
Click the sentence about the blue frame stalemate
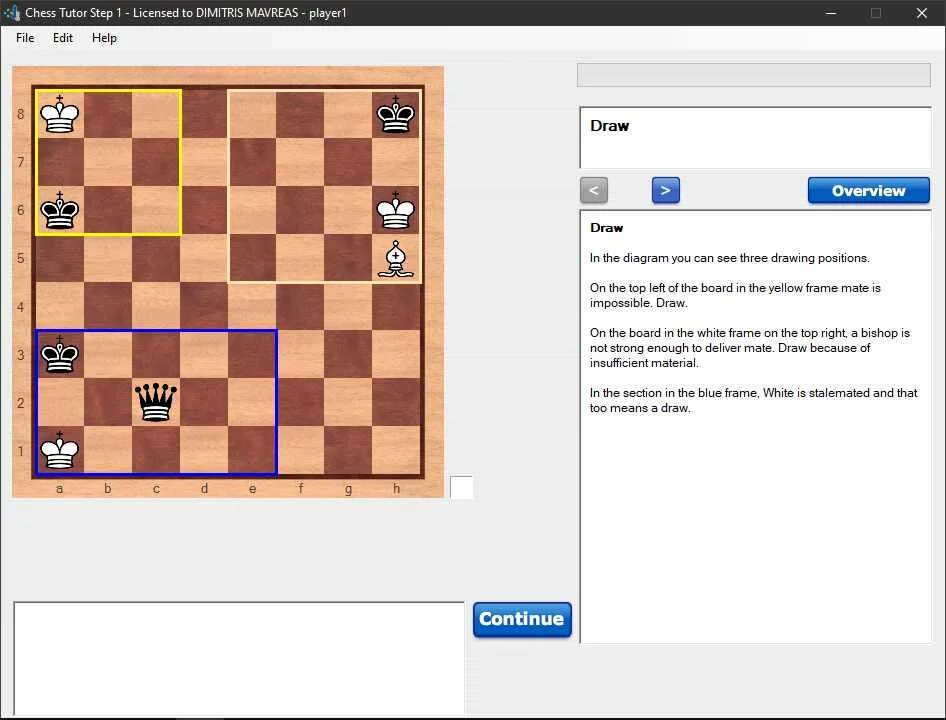point(753,400)
